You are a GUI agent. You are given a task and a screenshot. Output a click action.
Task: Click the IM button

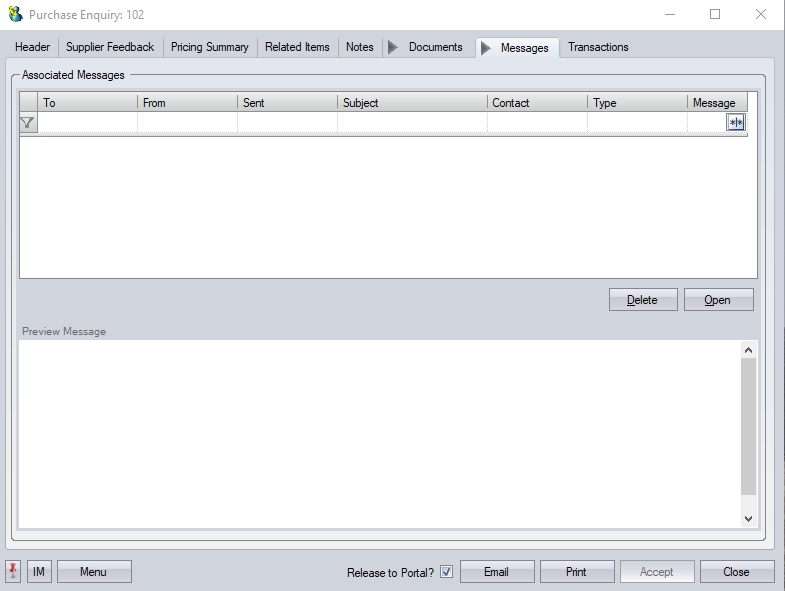39,571
